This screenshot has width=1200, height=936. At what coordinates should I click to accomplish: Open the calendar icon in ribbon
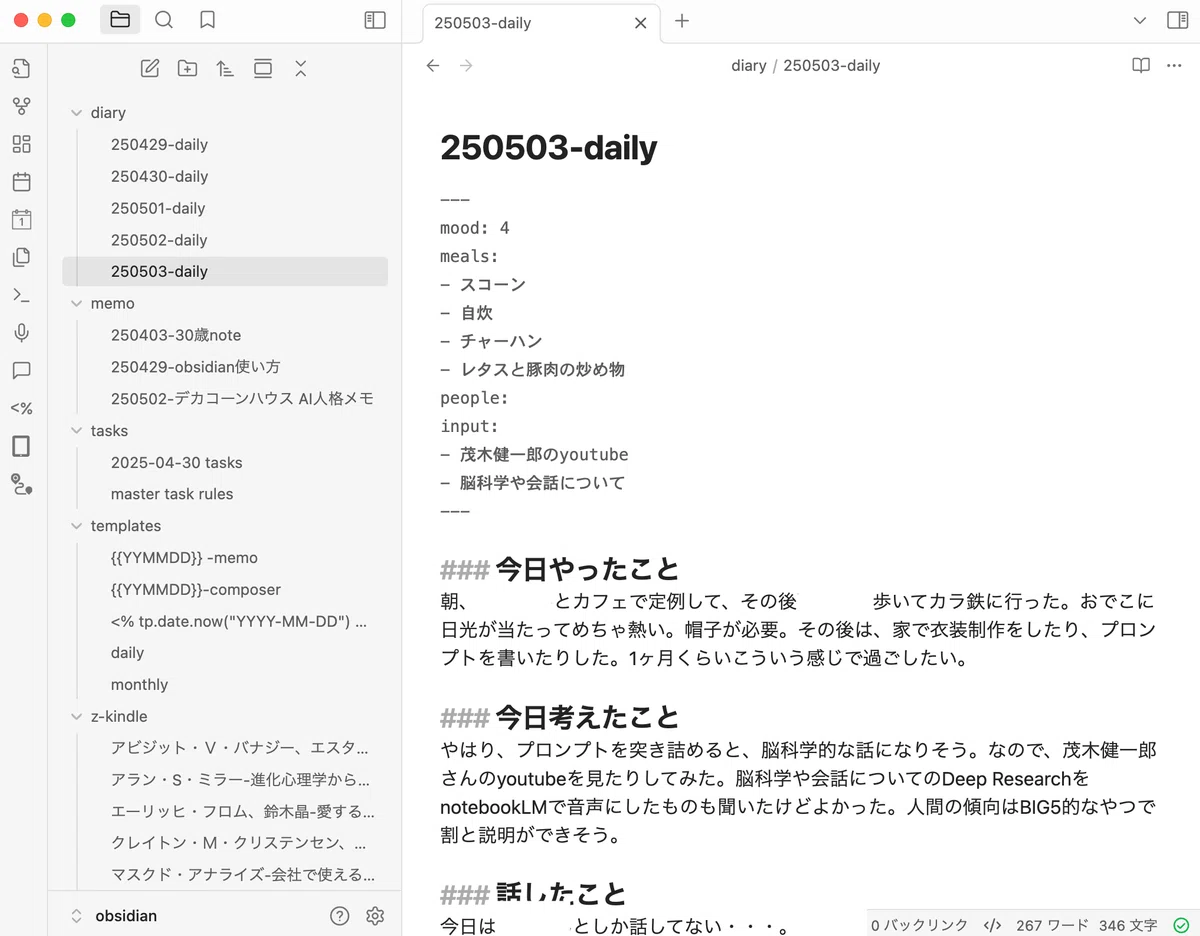click(21, 182)
